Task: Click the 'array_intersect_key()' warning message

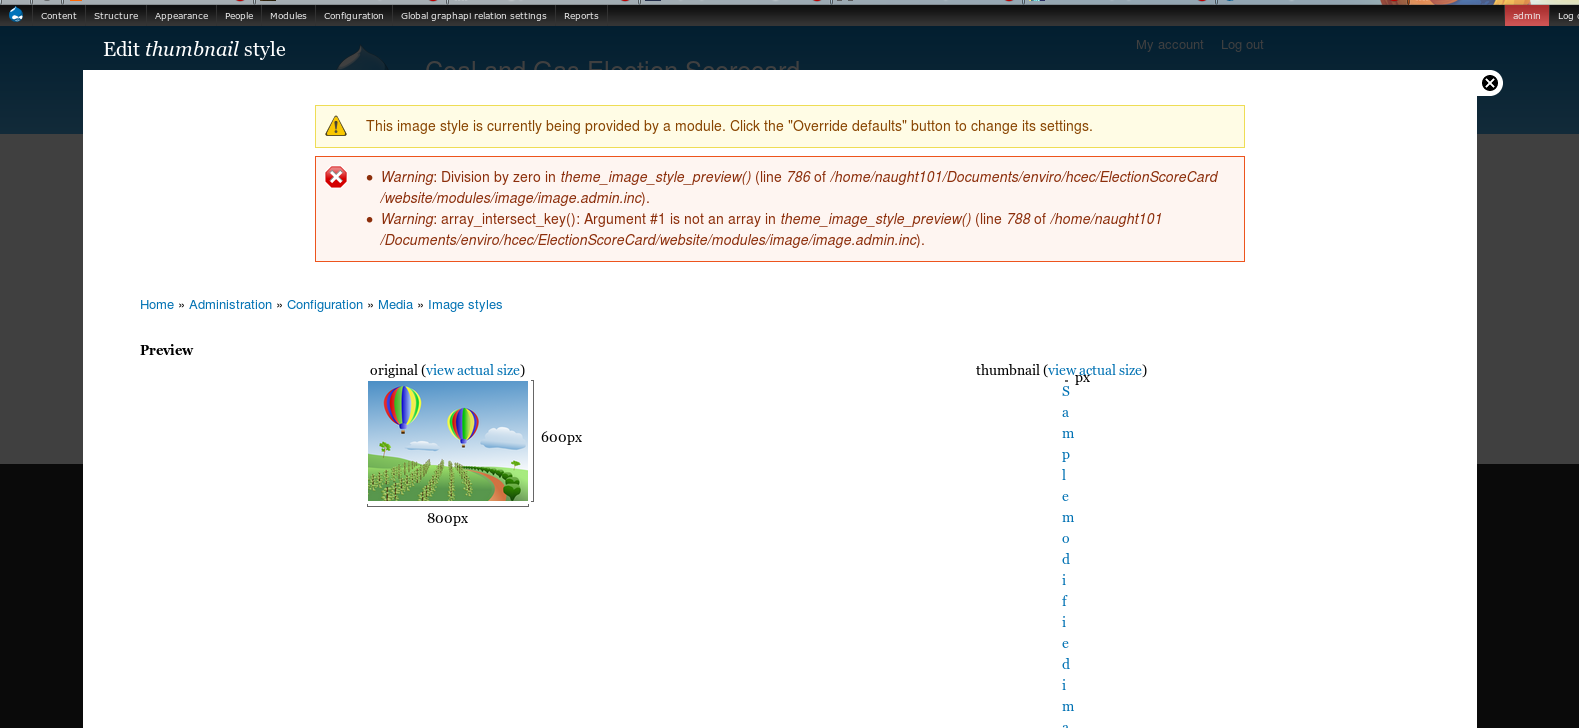Action: (771, 229)
